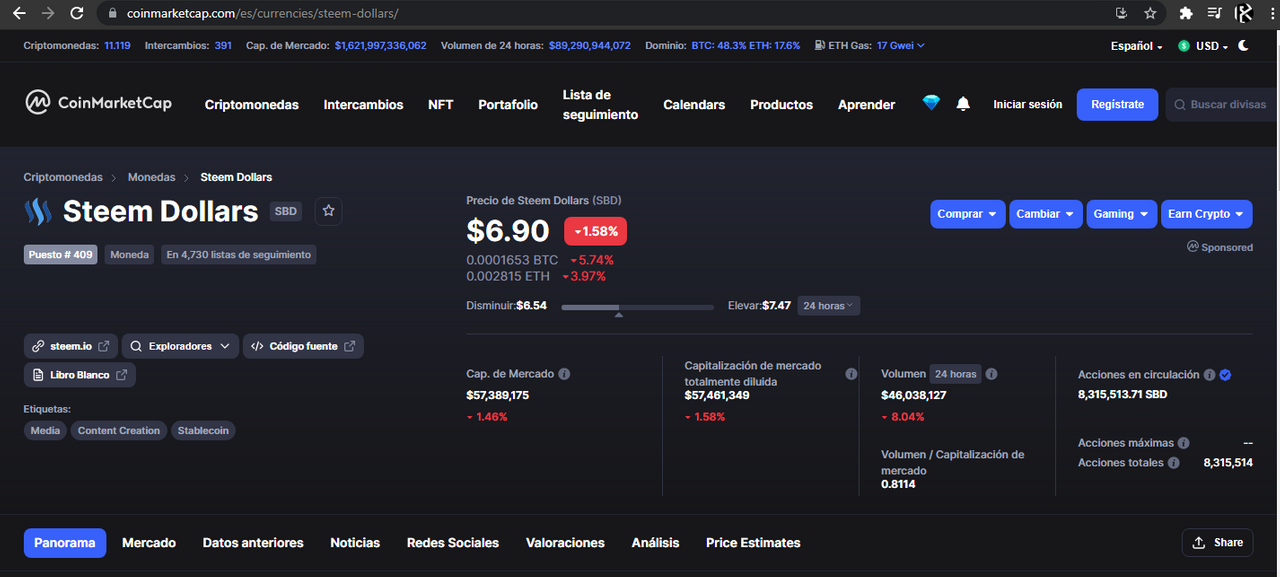Bookmark this page with the star icon
The image size is (1280, 577).
click(1150, 14)
